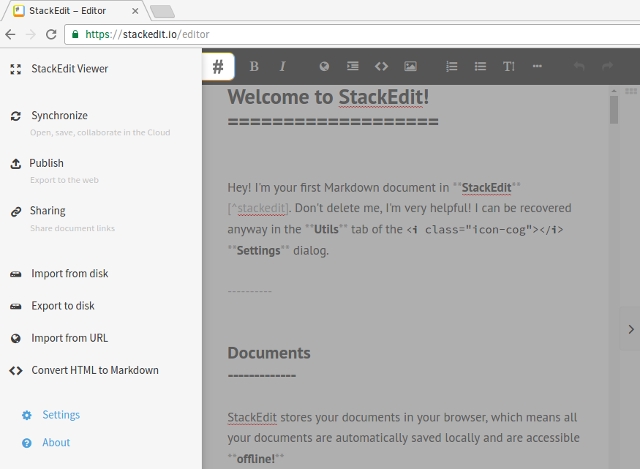This screenshot has width=640, height=469.
Task: Click the Import from URL globe icon
Action: pos(16,338)
